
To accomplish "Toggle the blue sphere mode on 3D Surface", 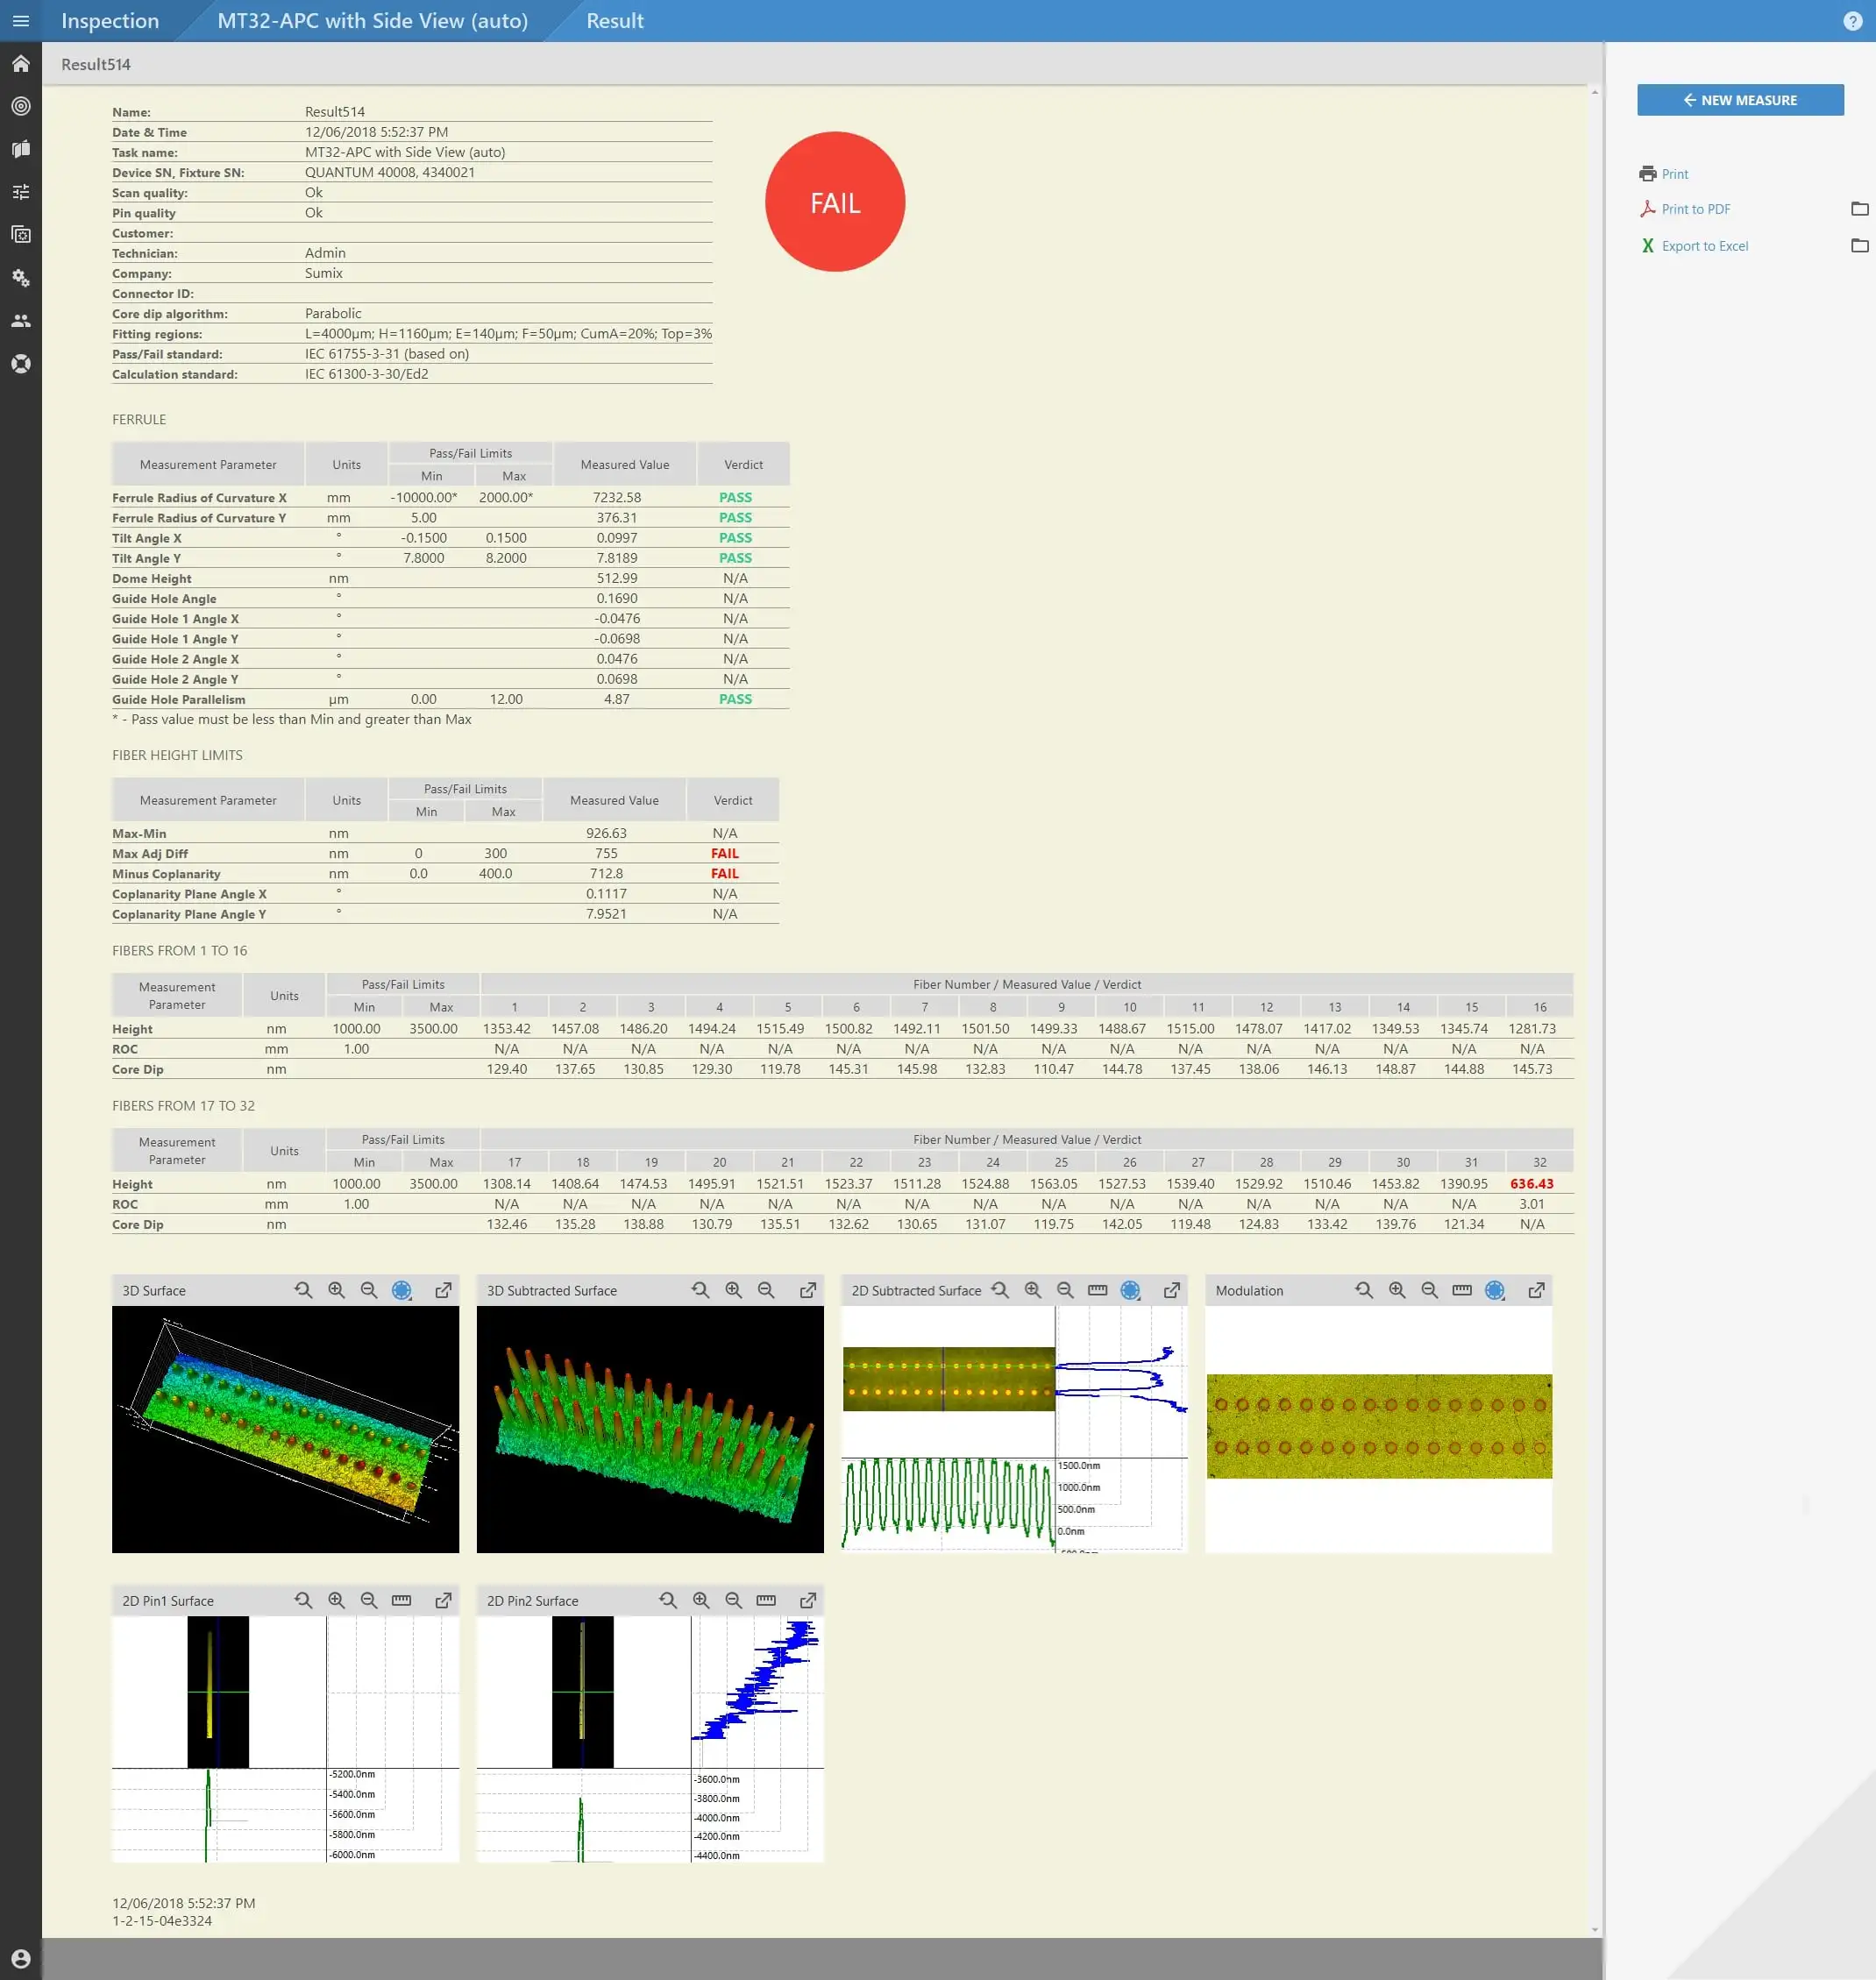I will coord(403,1290).
